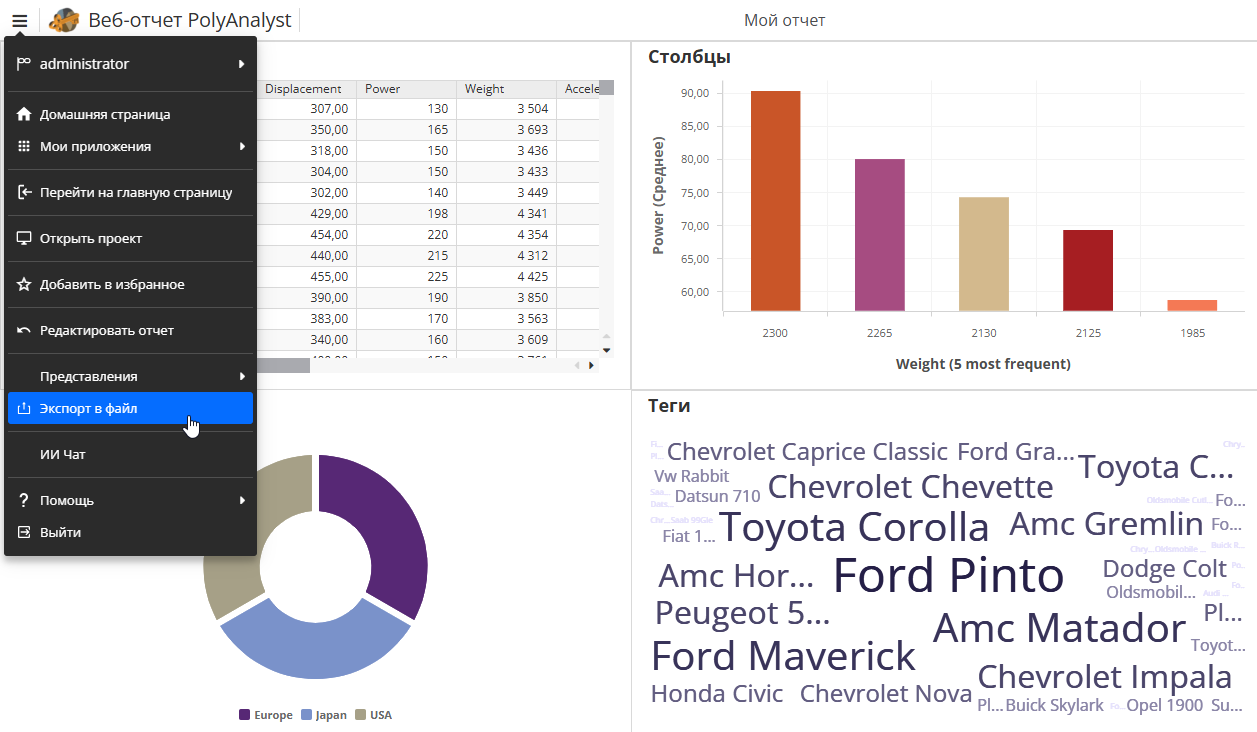Click the Ford Maverick tag
This screenshot has width=1257, height=732.
point(783,656)
